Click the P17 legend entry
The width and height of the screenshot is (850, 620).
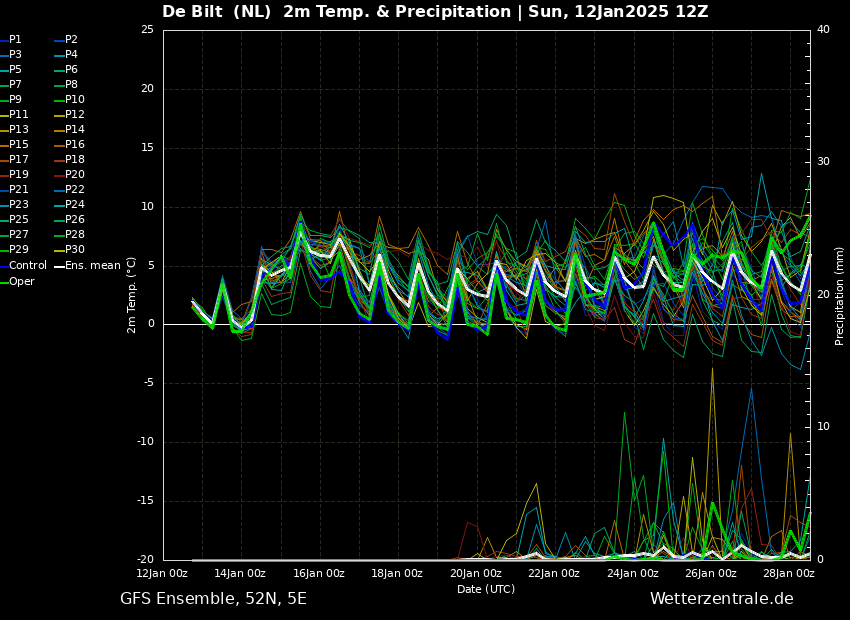[14, 159]
